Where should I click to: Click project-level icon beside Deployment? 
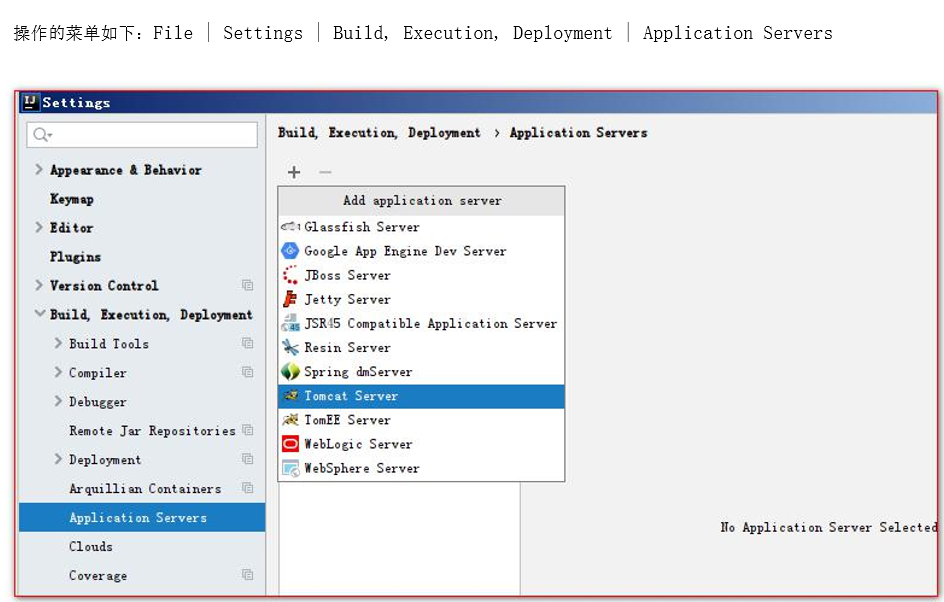(247, 459)
